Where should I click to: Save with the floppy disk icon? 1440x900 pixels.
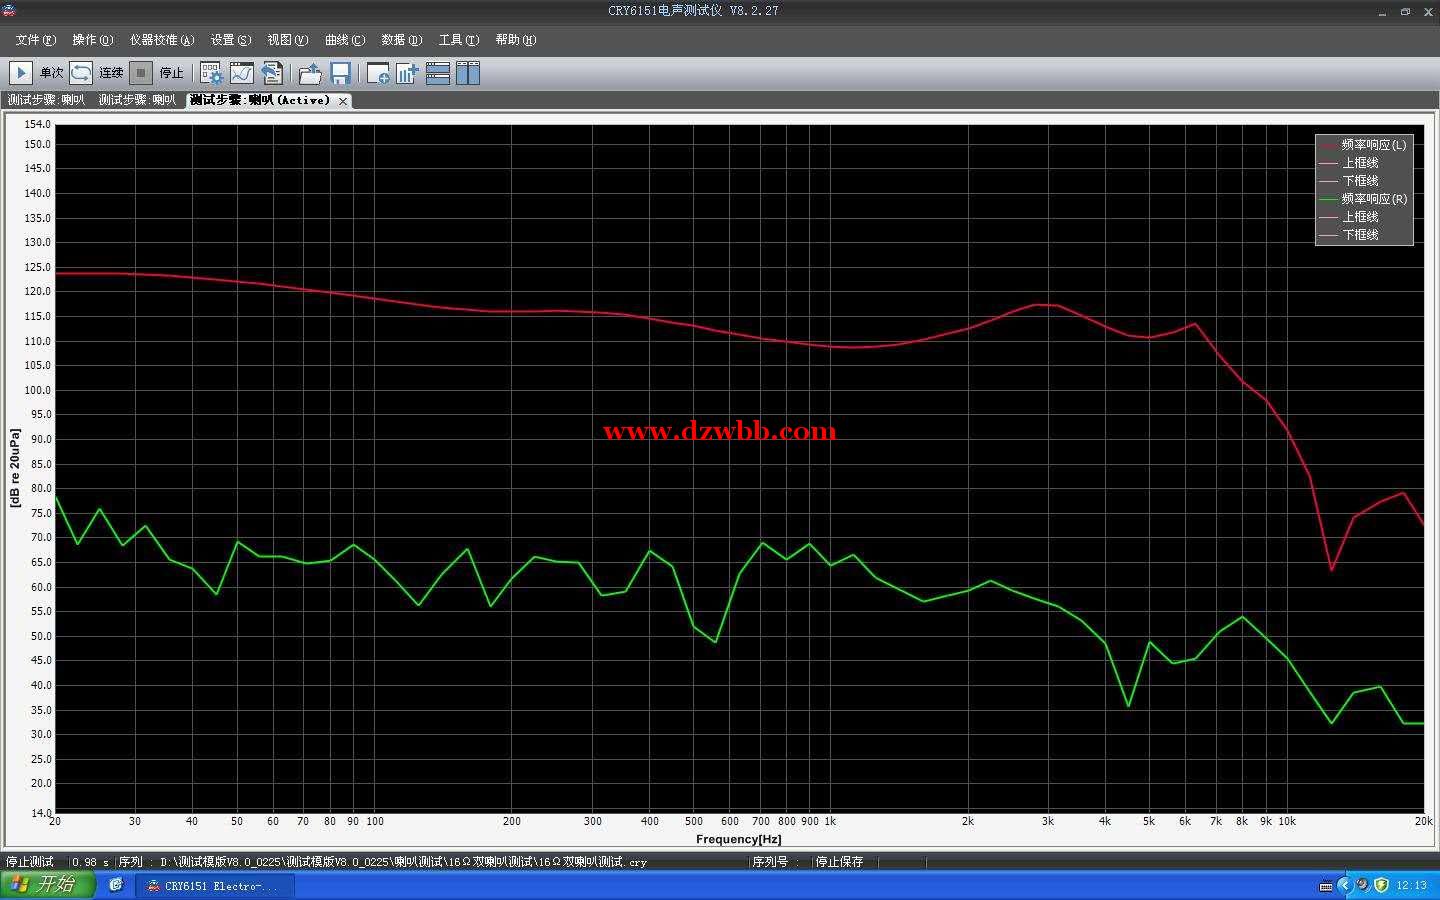tap(340, 73)
